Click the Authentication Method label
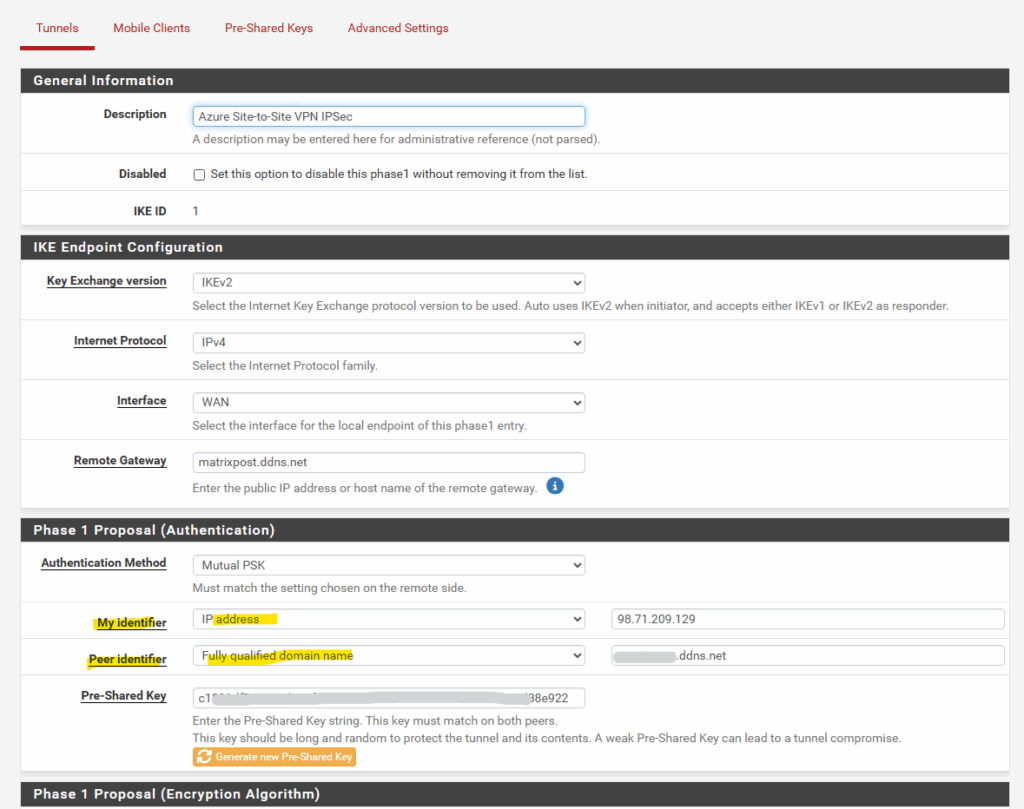The height and width of the screenshot is (809, 1024). point(103,563)
